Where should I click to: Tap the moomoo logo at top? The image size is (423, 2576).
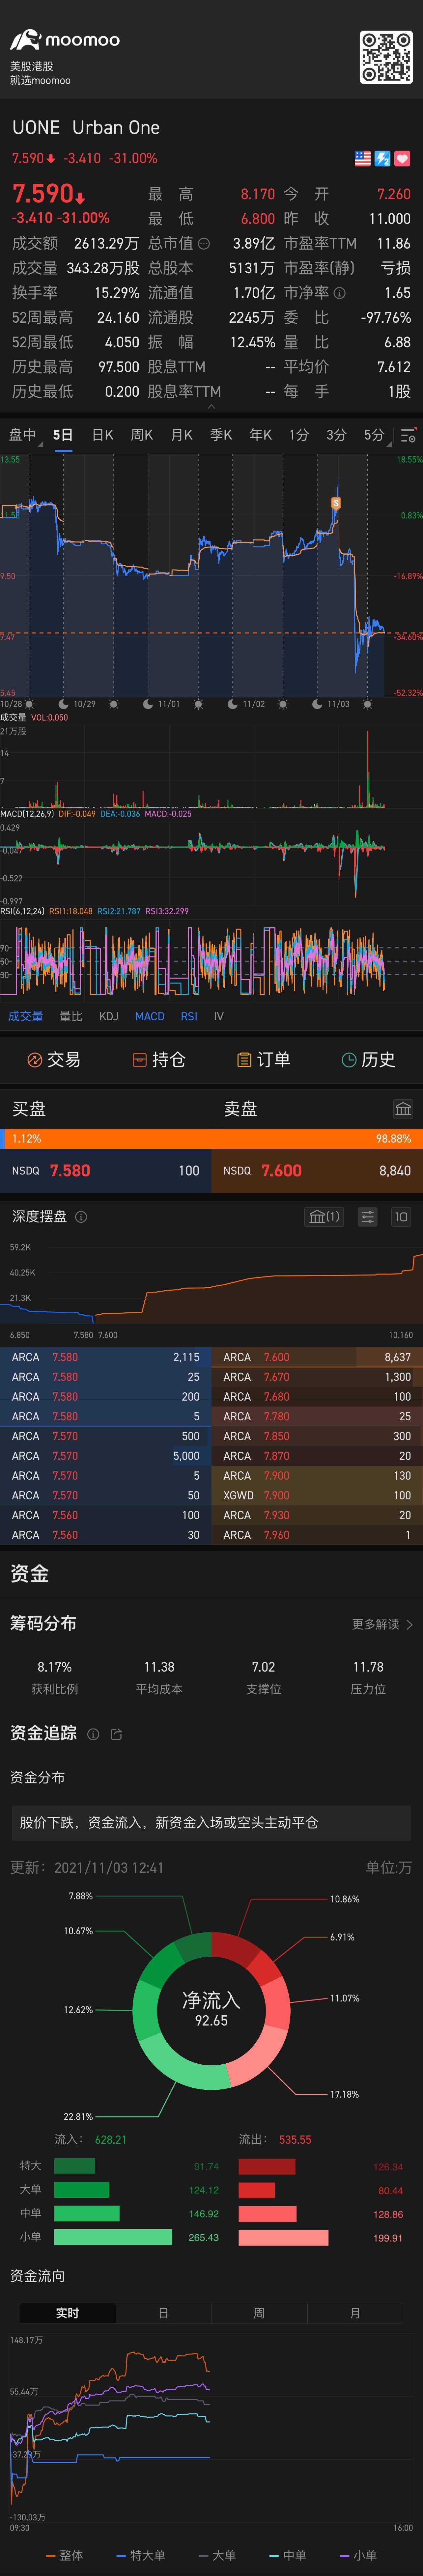click(x=65, y=40)
